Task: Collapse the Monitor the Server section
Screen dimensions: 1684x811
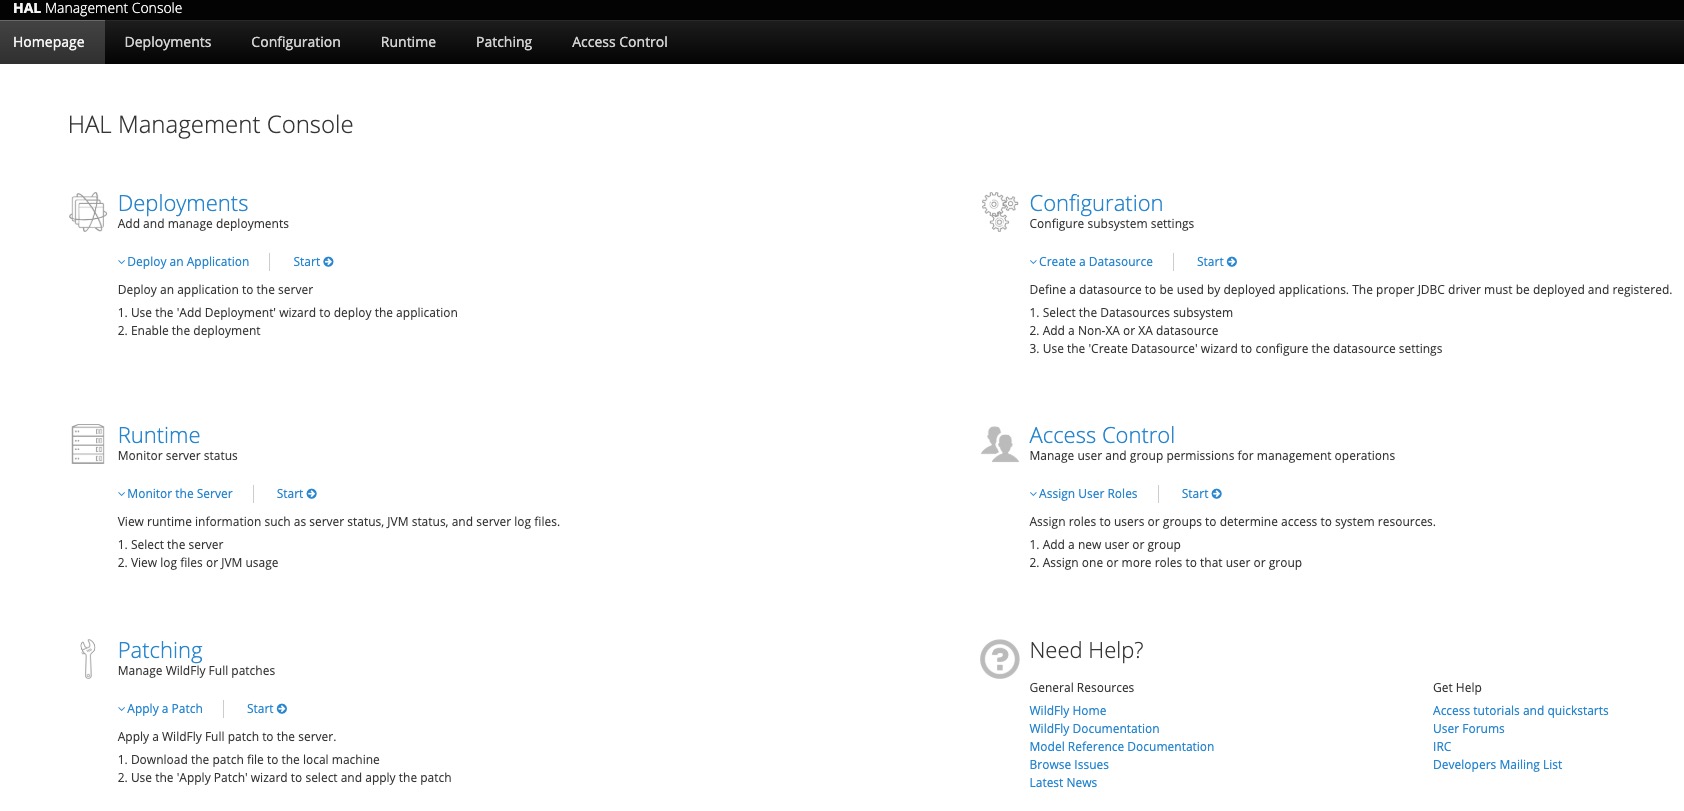Action: point(175,494)
